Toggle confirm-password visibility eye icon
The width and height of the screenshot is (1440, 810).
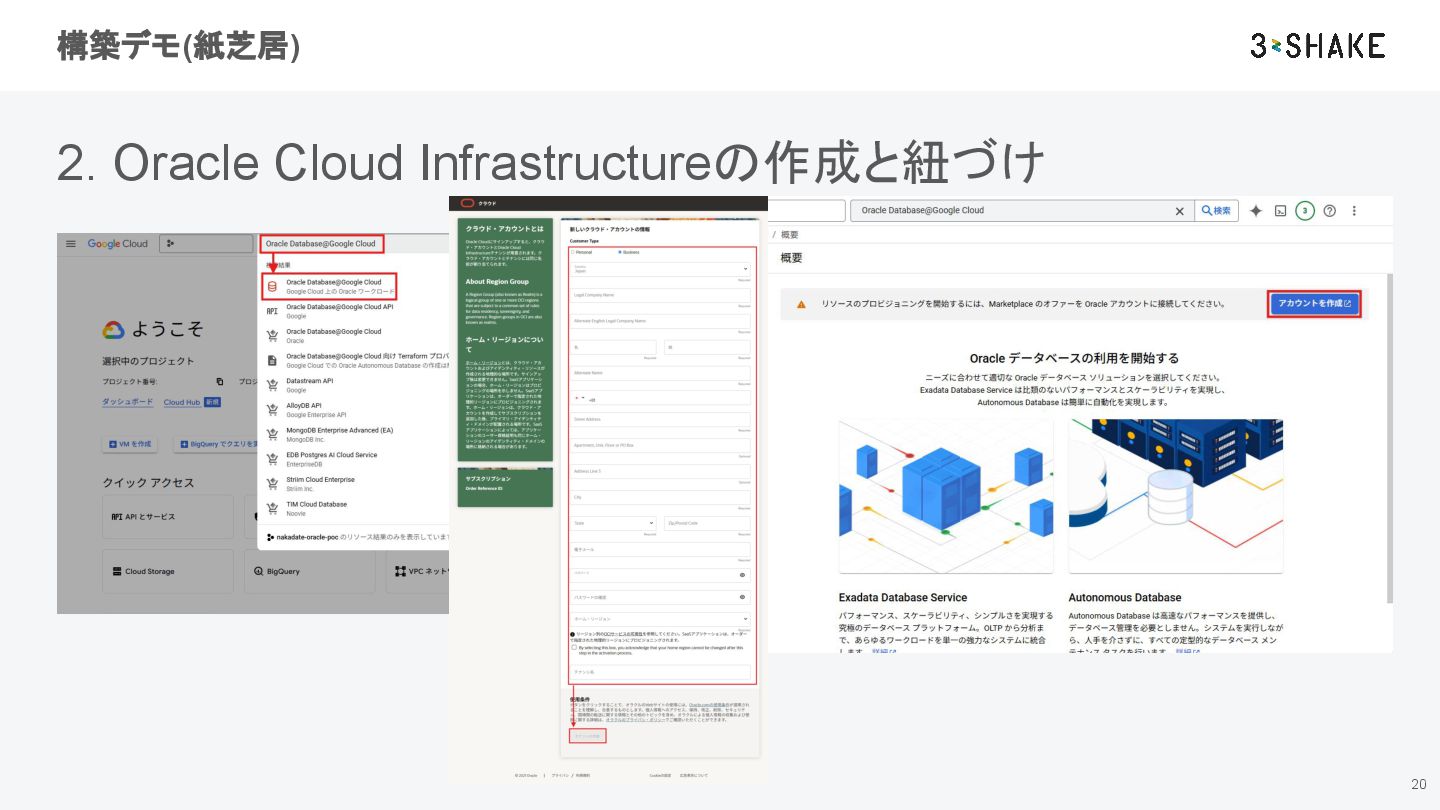pos(742,597)
